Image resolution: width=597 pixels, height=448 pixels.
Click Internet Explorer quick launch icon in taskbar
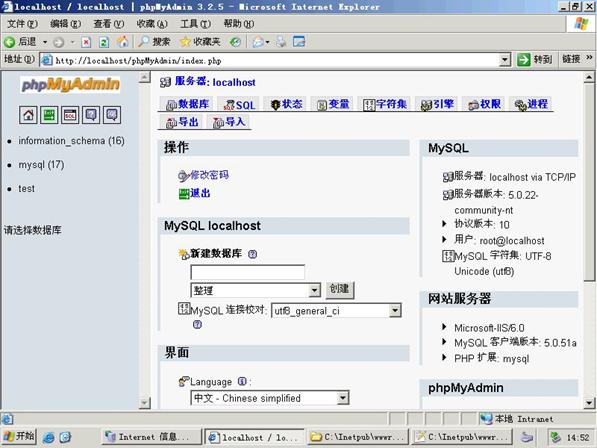tap(48, 437)
